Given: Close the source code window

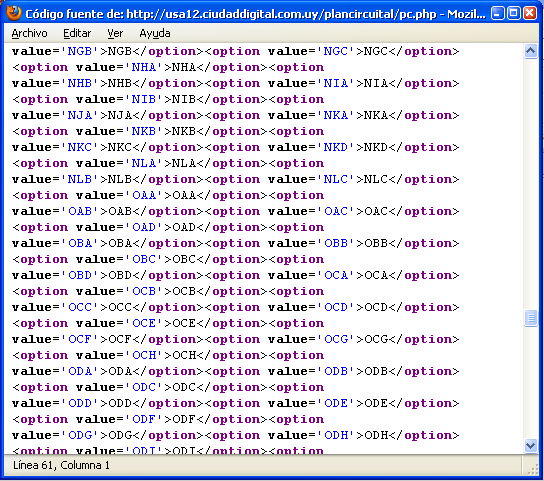Looking at the screenshot, I should (x=530, y=14).
